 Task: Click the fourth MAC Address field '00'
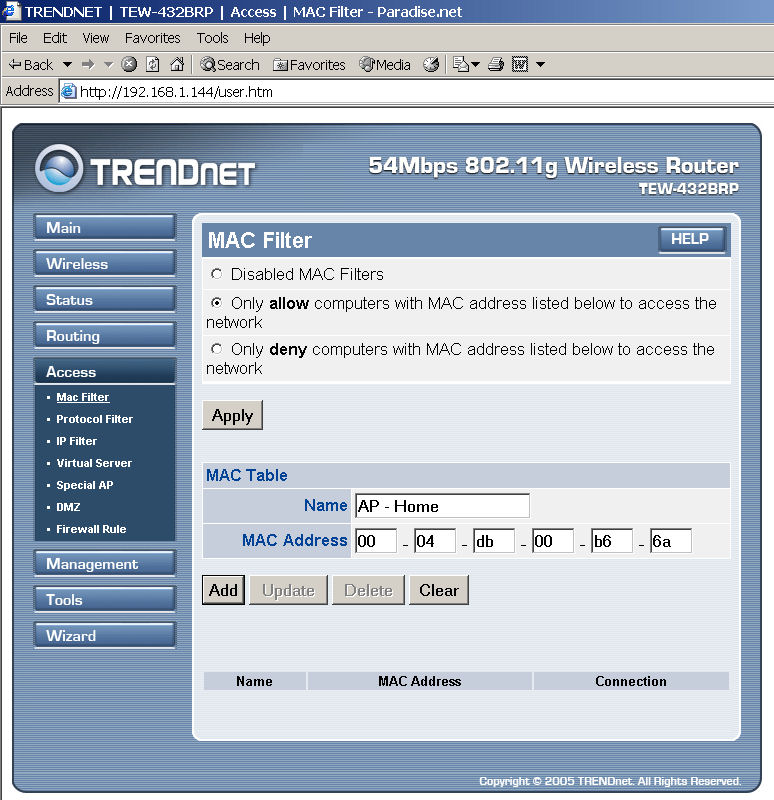coord(553,541)
